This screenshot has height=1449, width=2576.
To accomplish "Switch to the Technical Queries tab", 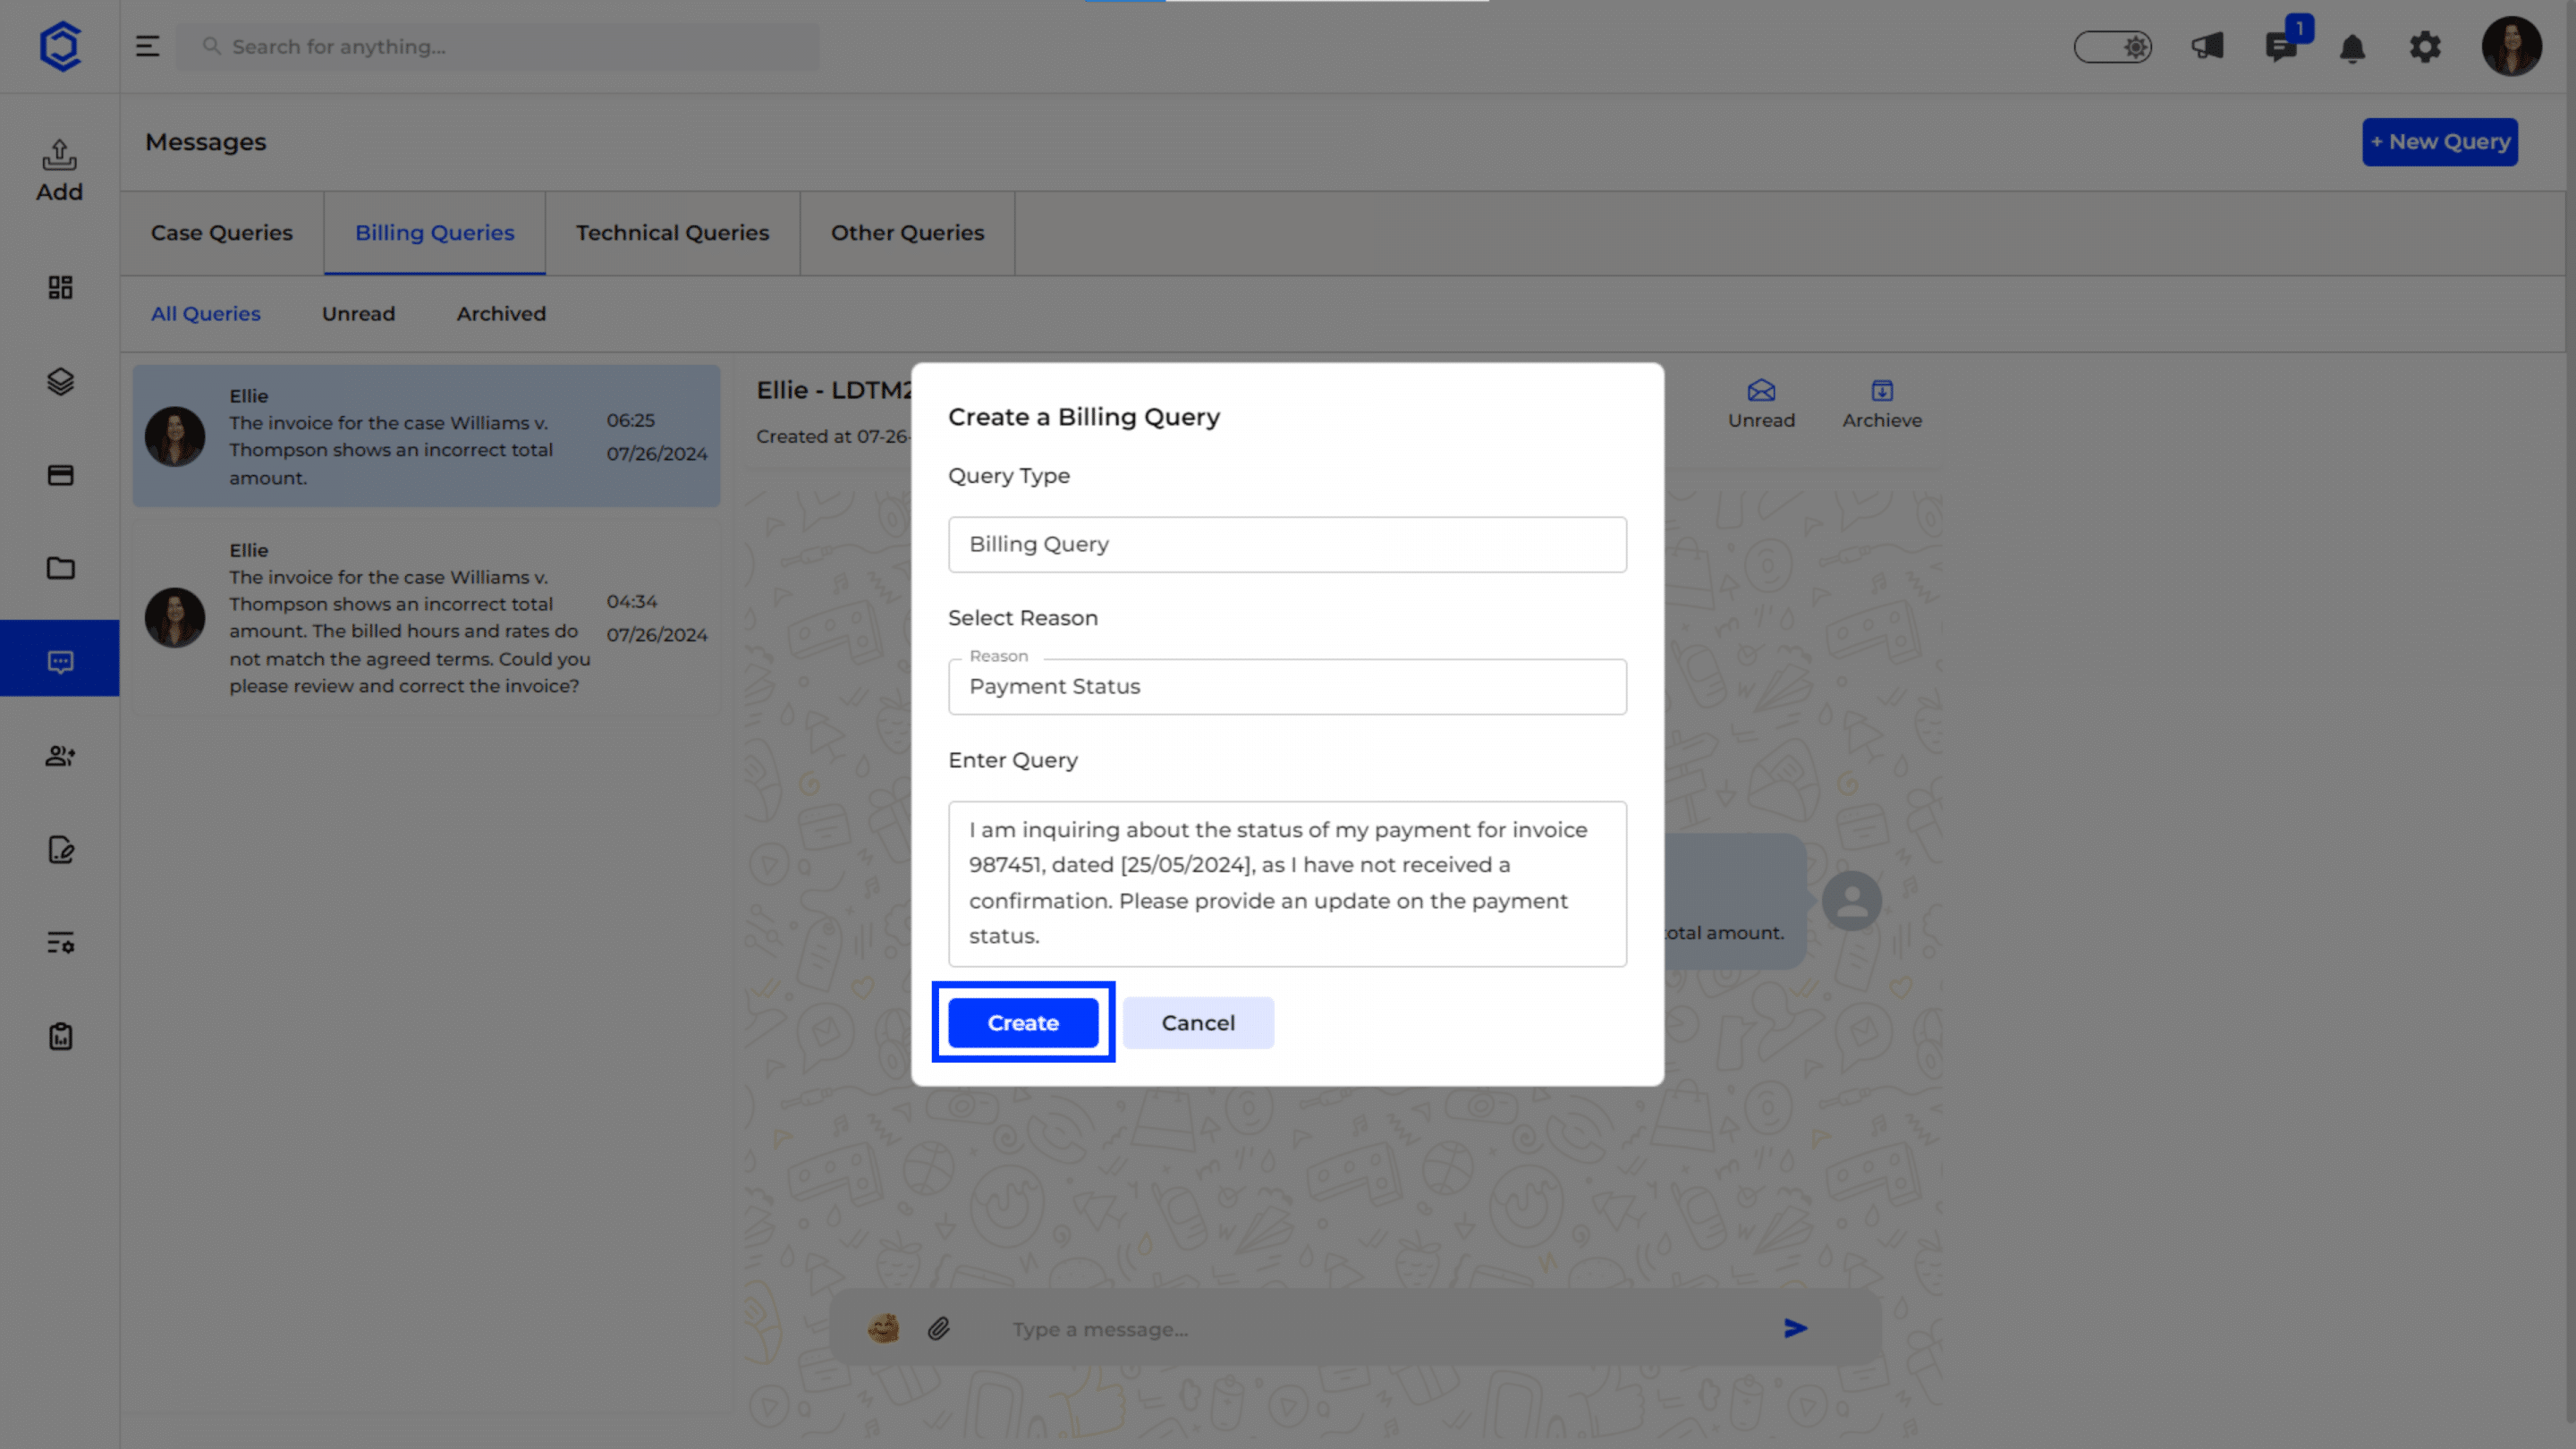I will pos(672,233).
